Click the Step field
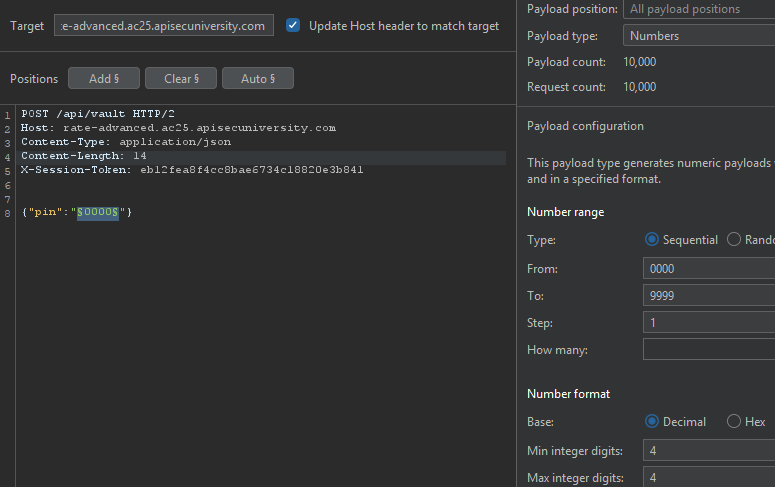Viewport: 775px width, 487px height. click(709, 322)
